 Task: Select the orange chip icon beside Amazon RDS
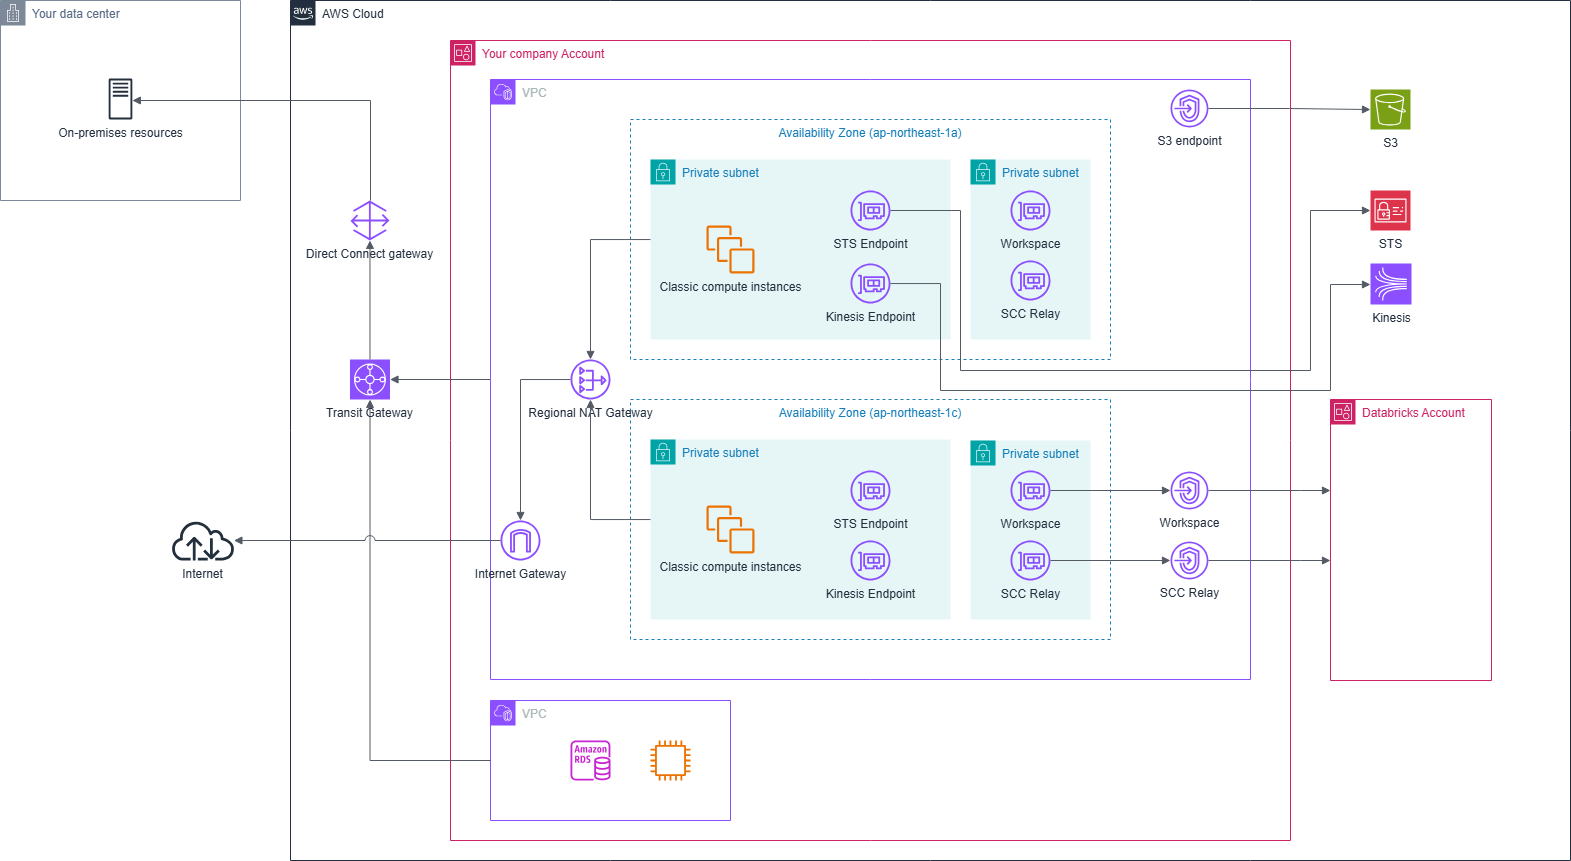[x=670, y=761]
